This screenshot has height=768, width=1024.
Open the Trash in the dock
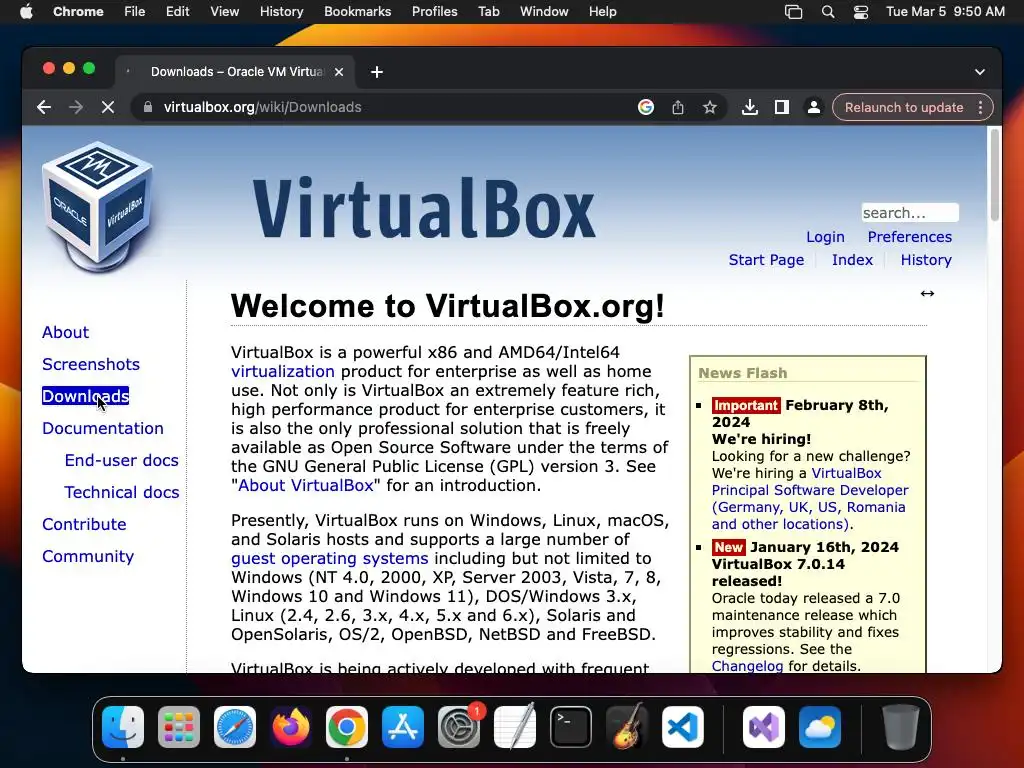pyautogui.click(x=901, y=726)
